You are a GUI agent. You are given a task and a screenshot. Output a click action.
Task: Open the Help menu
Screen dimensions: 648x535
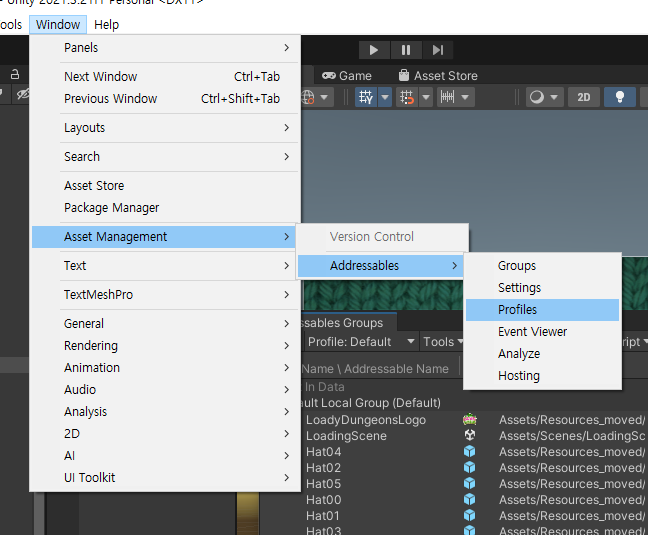106,25
